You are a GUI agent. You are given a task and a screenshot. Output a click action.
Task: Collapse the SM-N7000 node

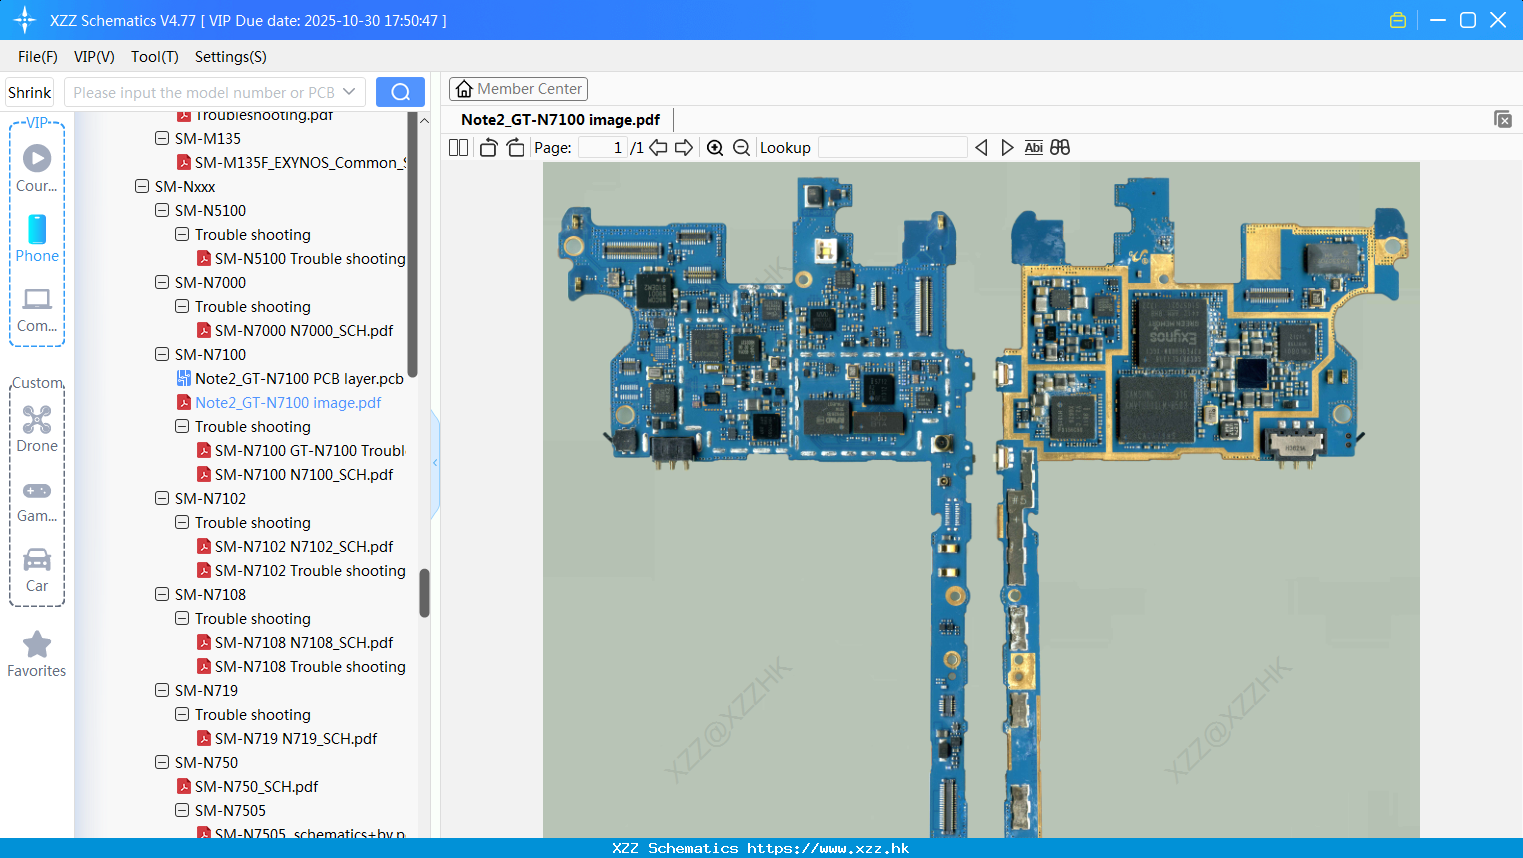pos(162,283)
